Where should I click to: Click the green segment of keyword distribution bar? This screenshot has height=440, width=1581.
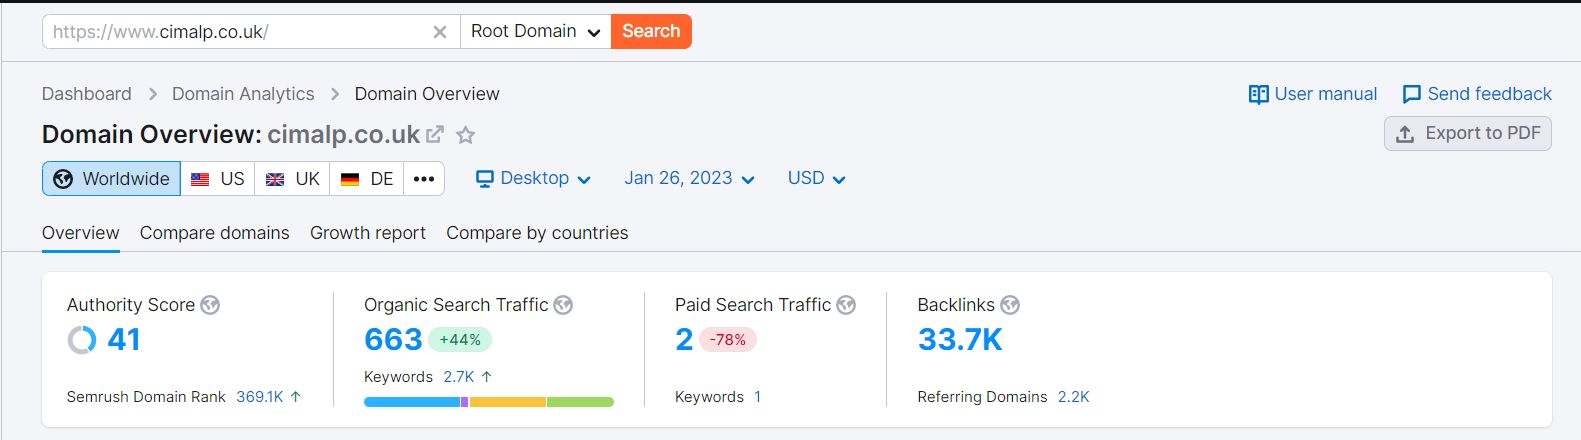(580, 402)
